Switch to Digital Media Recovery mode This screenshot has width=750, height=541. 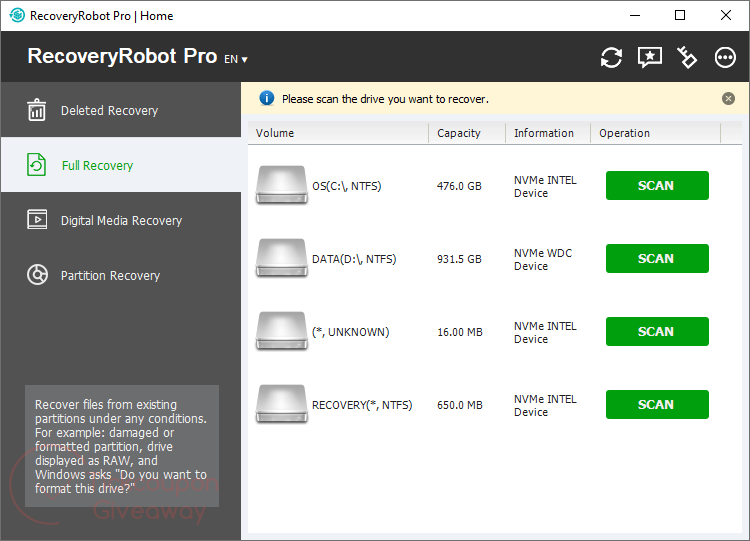pos(121,220)
